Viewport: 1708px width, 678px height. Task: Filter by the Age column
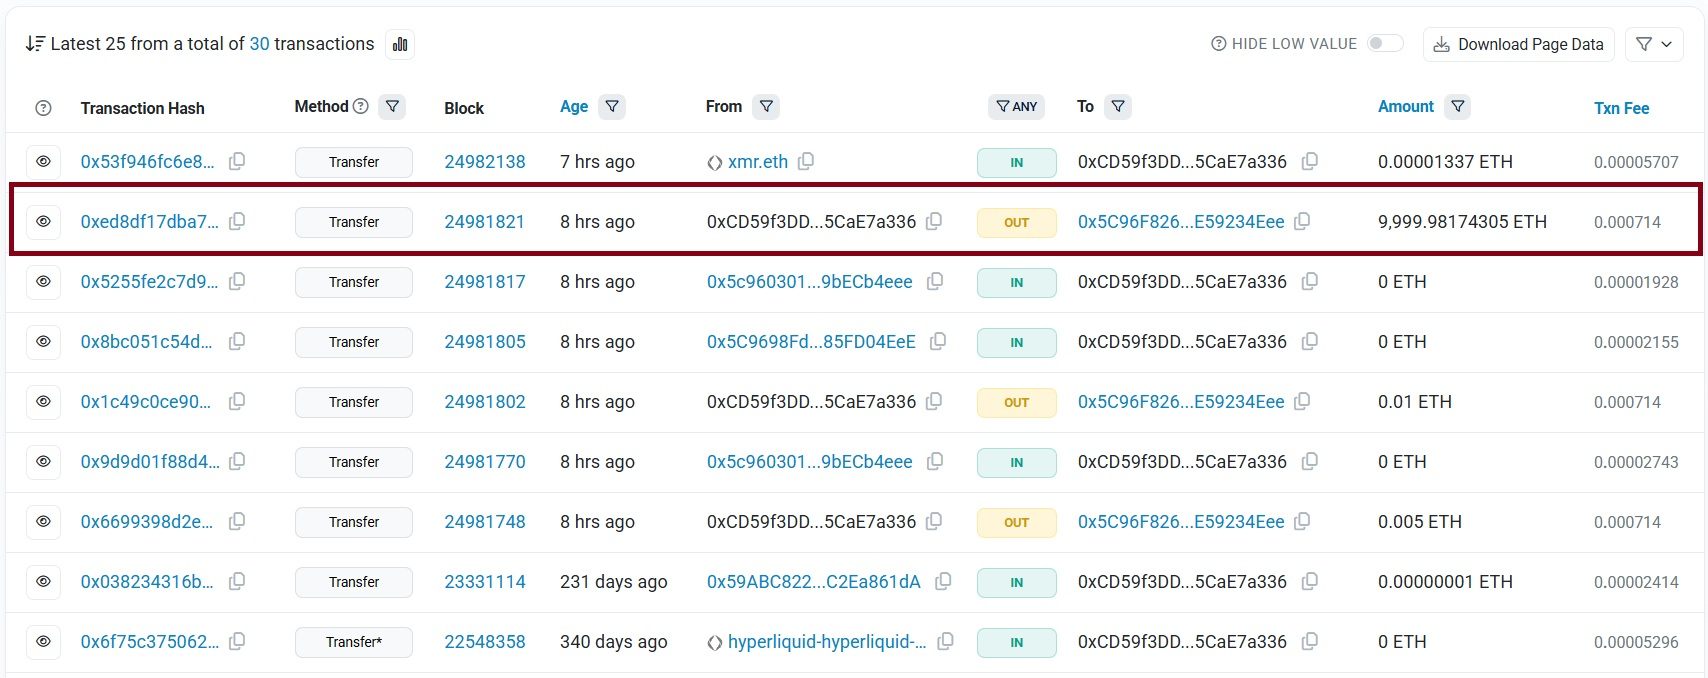612,106
